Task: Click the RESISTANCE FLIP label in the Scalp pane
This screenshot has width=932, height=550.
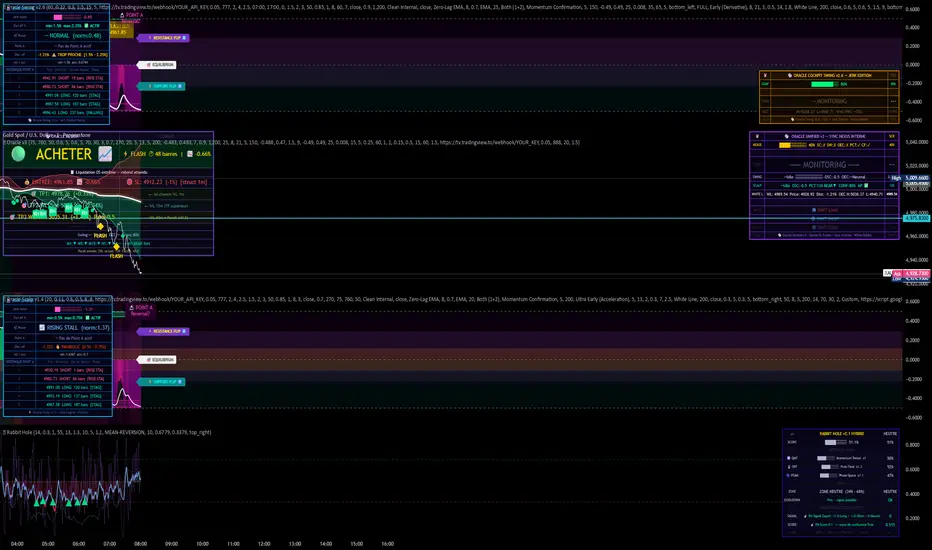Action: [164, 331]
